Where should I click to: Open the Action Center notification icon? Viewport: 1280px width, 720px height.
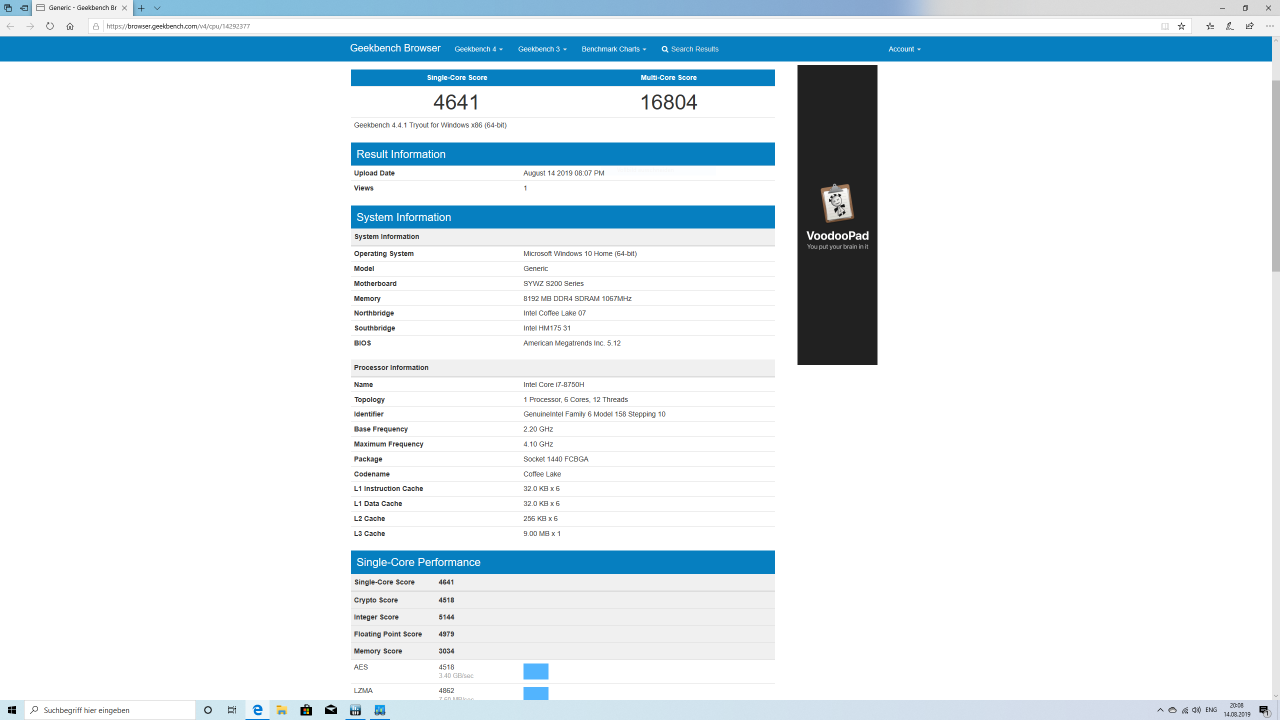[x=1264, y=710]
